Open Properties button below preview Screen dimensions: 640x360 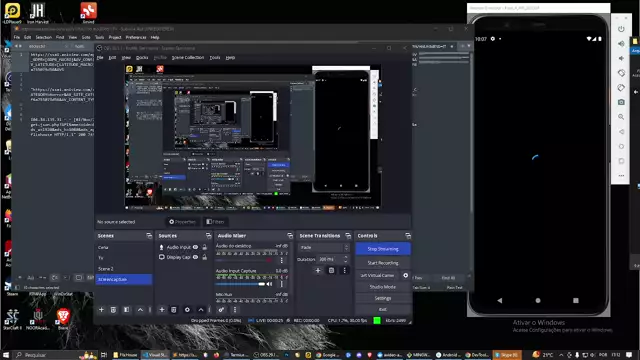(182, 222)
